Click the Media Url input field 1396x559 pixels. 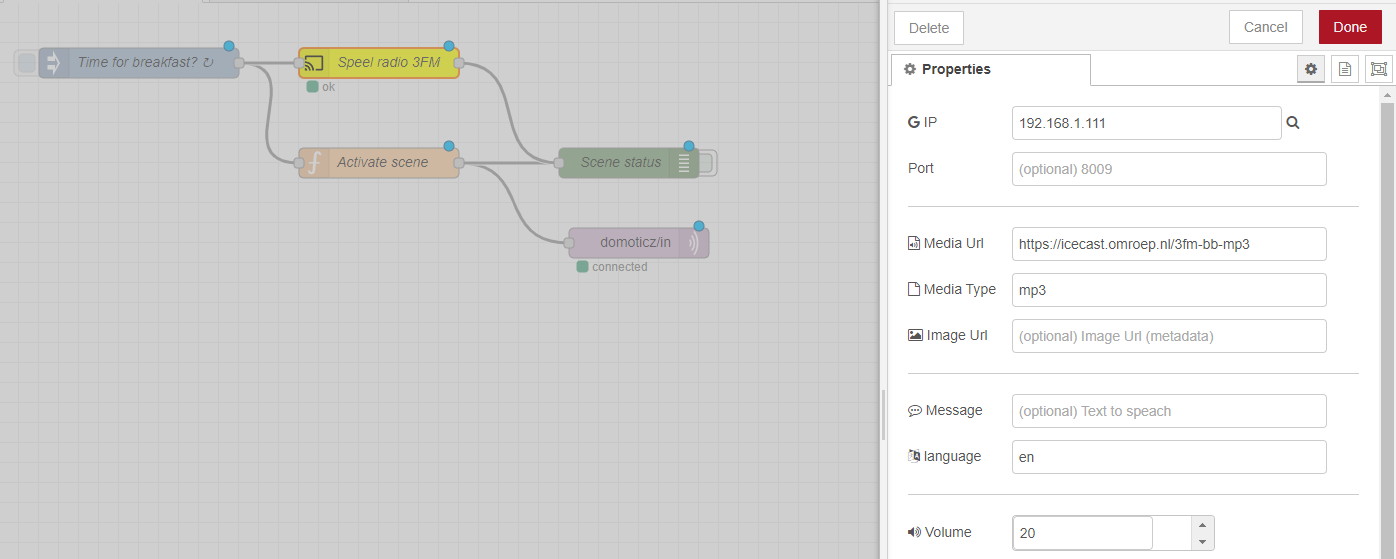click(x=1169, y=244)
